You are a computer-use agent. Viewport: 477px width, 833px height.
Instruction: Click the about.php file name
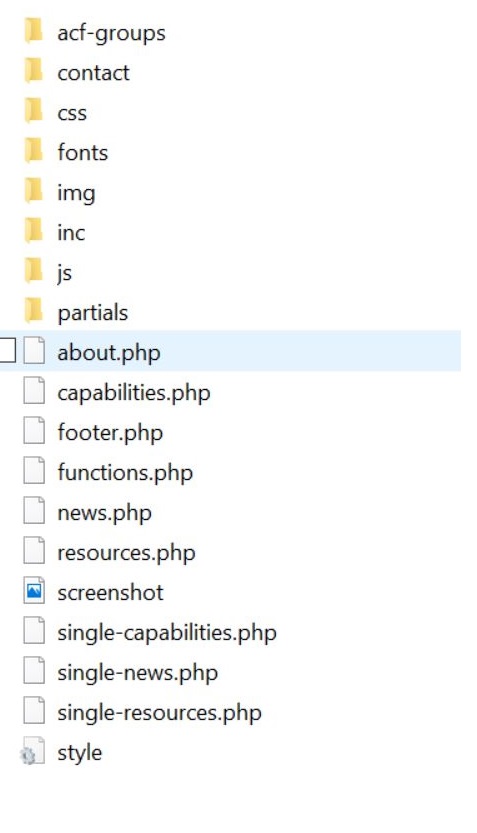tap(109, 353)
